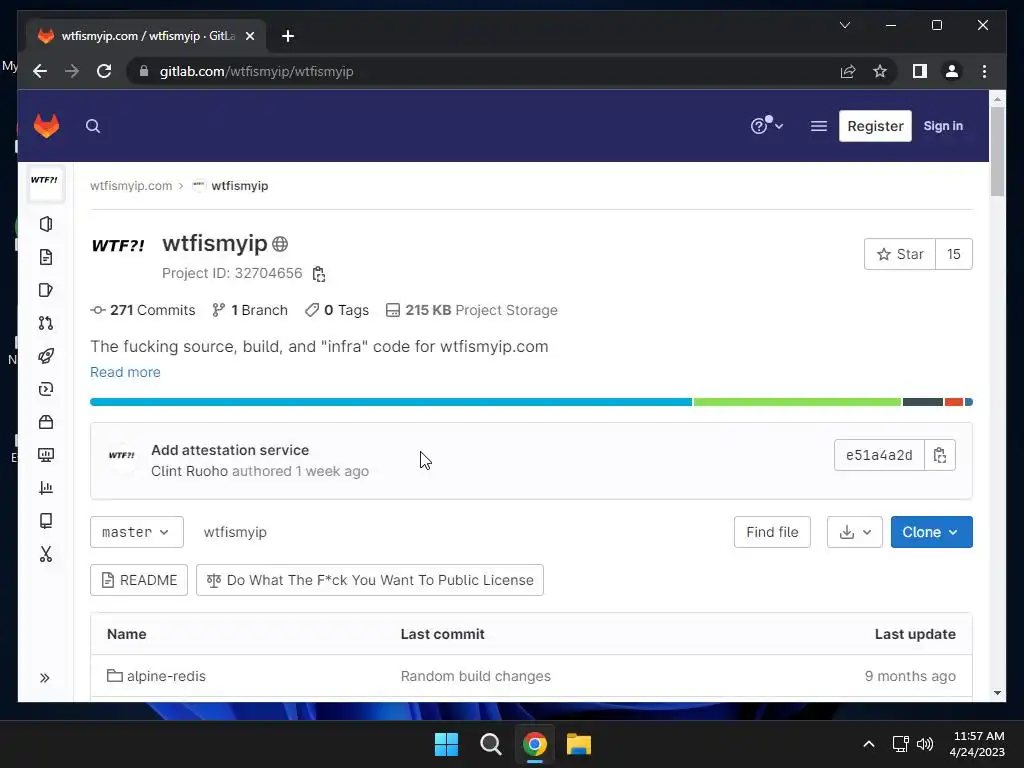Open Merge requests sidebar icon
This screenshot has height=768, width=1024.
[x=46, y=323]
